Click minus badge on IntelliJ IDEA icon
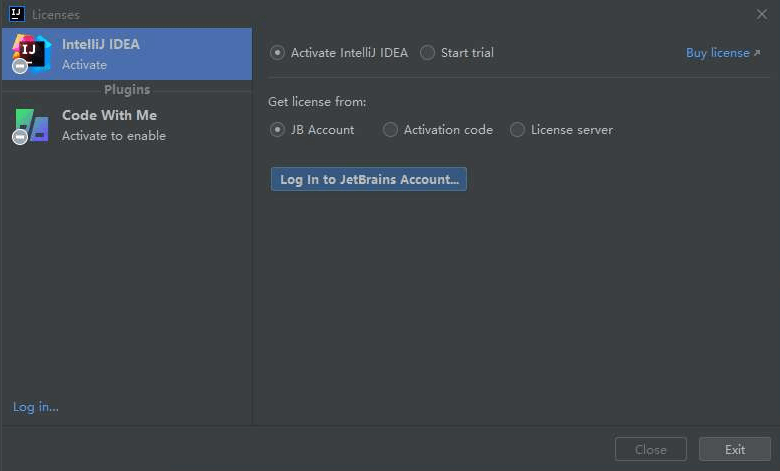The height and width of the screenshot is (471, 780). [20, 66]
